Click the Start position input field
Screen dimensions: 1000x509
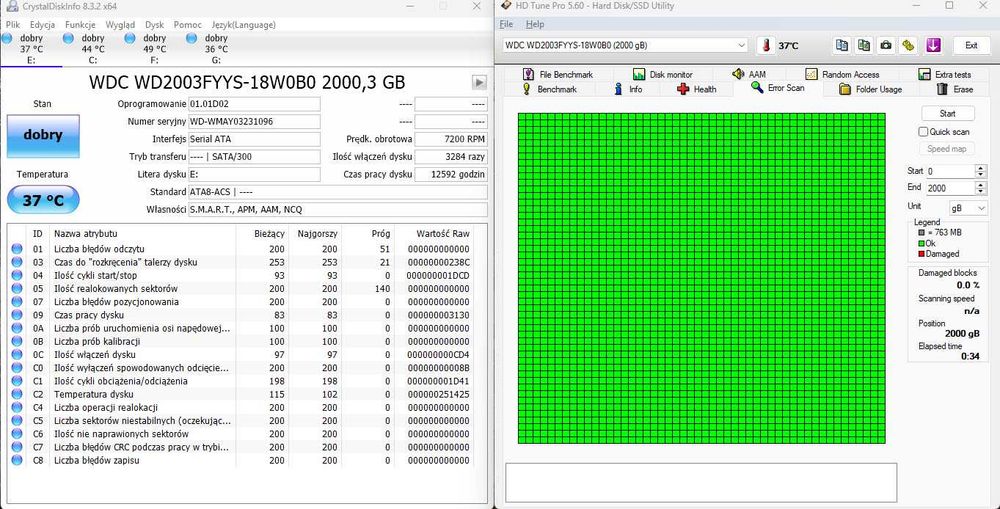(x=950, y=171)
